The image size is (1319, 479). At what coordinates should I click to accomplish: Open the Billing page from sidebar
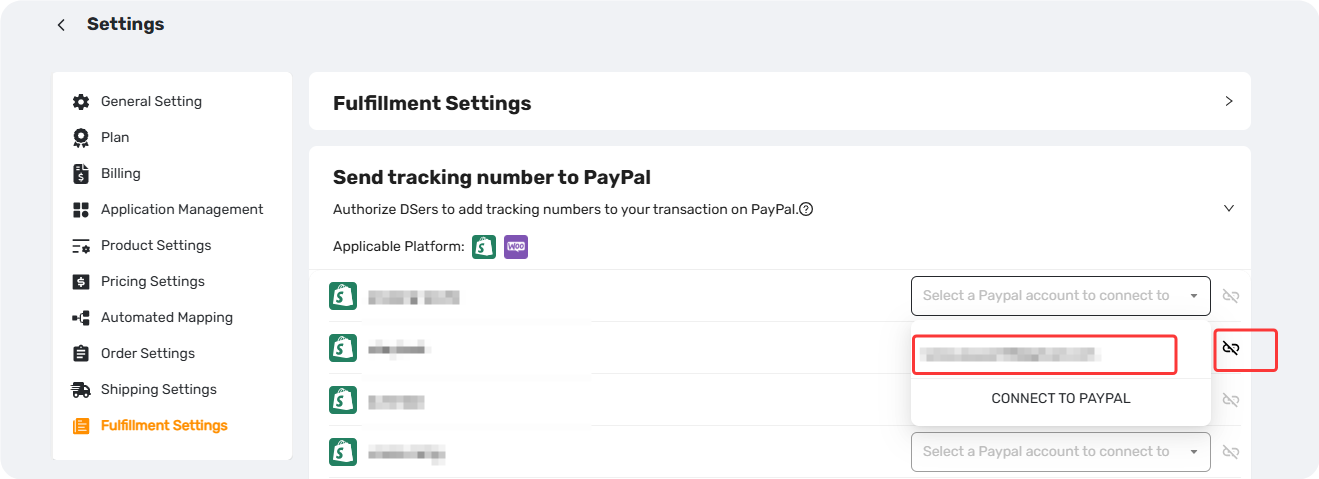[120, 173]
